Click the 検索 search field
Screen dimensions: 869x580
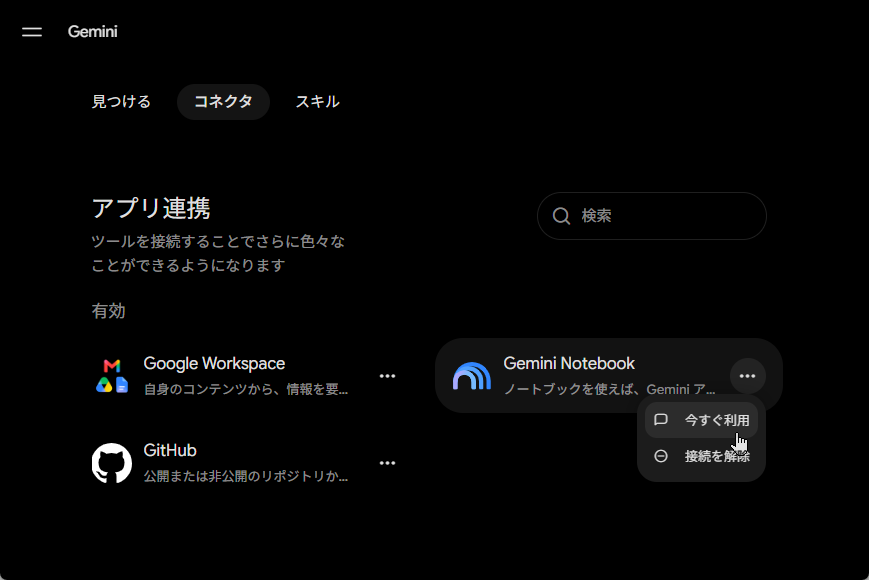652,216
